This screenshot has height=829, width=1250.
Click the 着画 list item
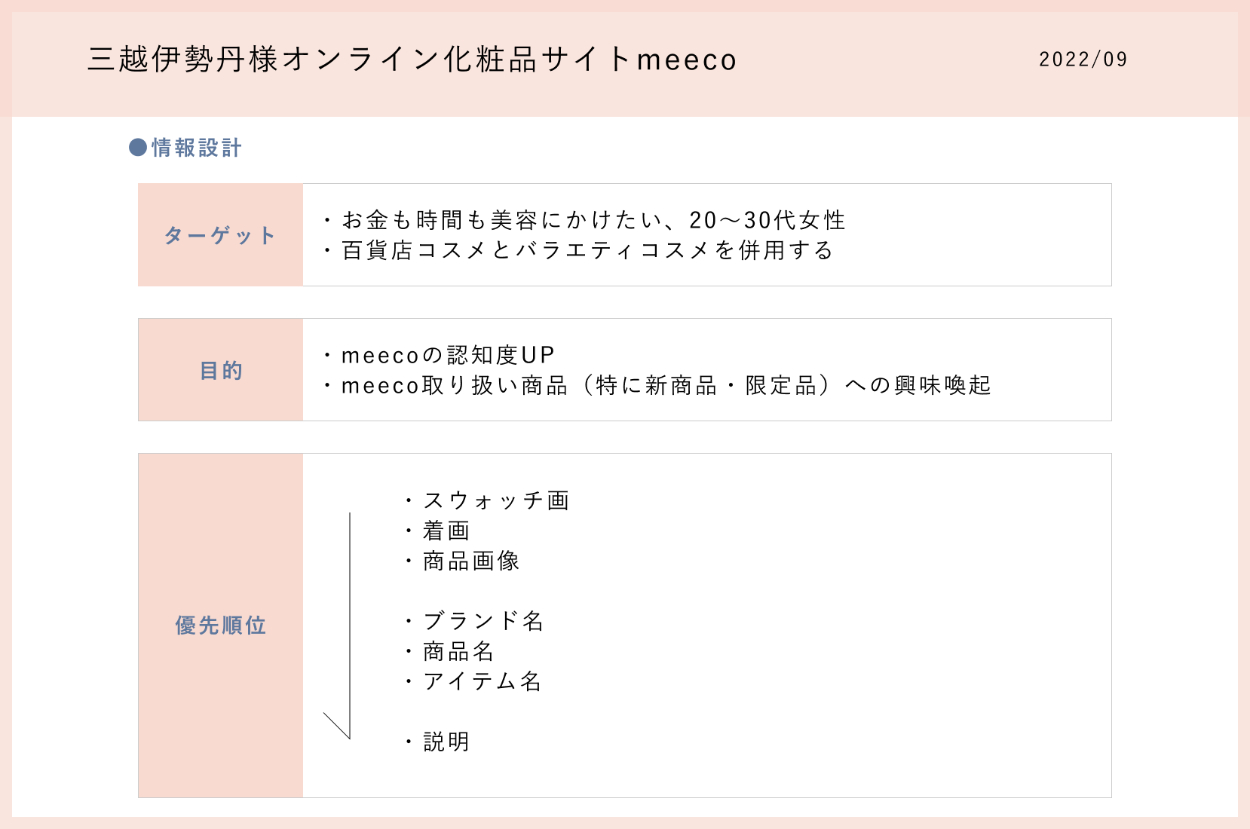(x=445, y=531)
